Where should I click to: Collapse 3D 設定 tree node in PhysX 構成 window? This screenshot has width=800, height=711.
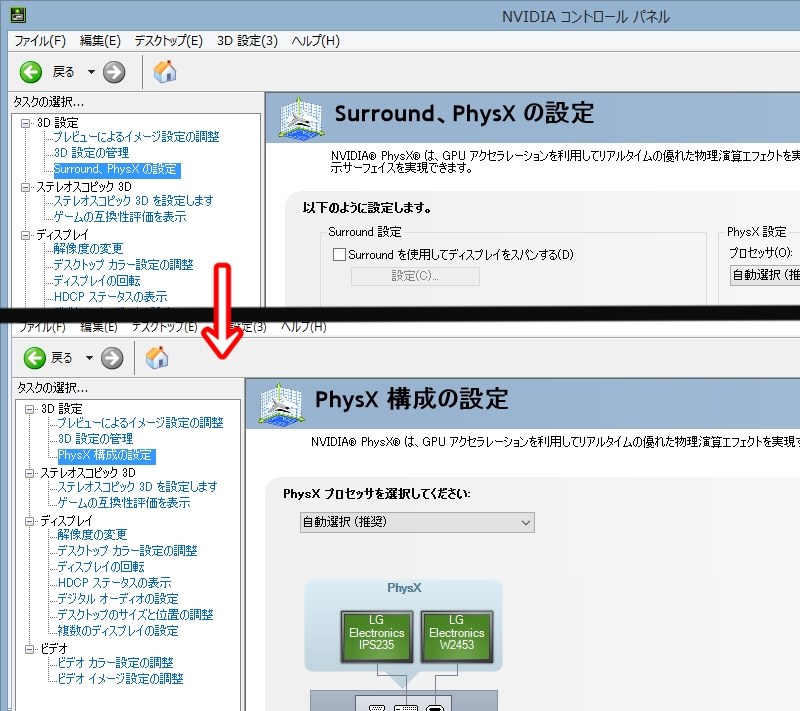click(x=30, y=409)
